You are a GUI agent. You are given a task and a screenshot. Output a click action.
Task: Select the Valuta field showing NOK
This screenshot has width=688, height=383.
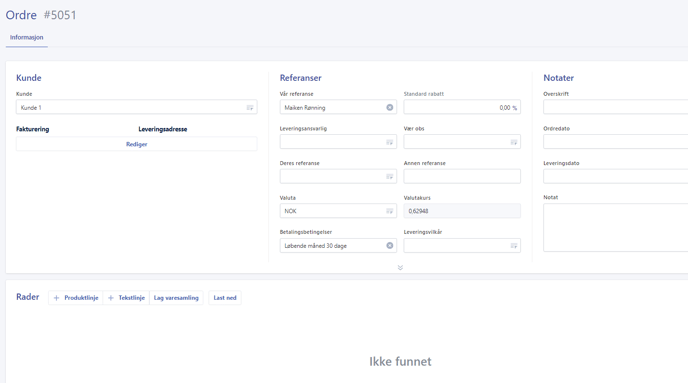[x=338, y=211]
